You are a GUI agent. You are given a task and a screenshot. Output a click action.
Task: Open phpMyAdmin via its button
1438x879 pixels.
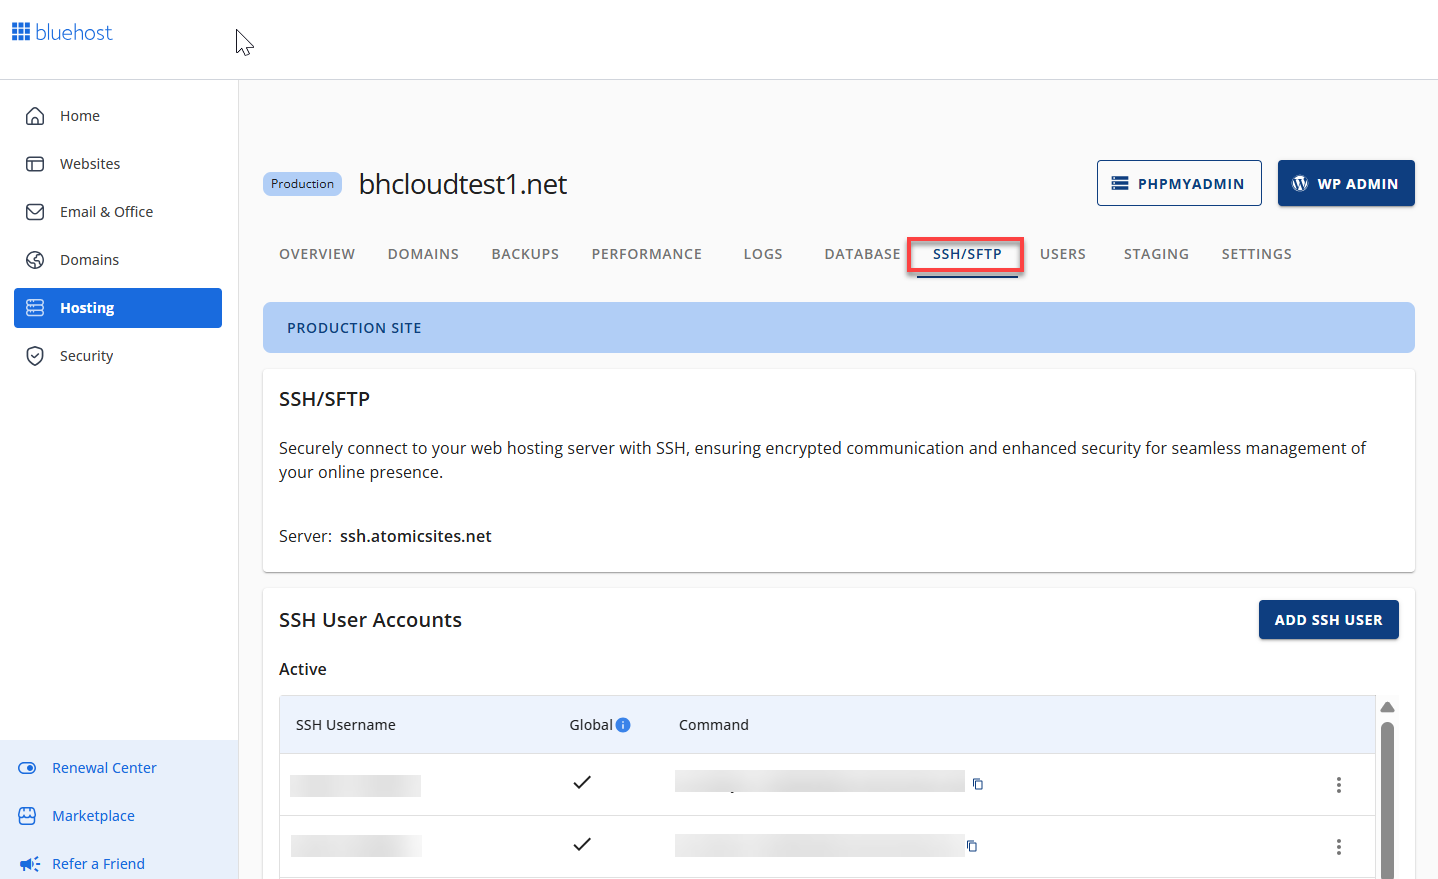click(1178, 184)
